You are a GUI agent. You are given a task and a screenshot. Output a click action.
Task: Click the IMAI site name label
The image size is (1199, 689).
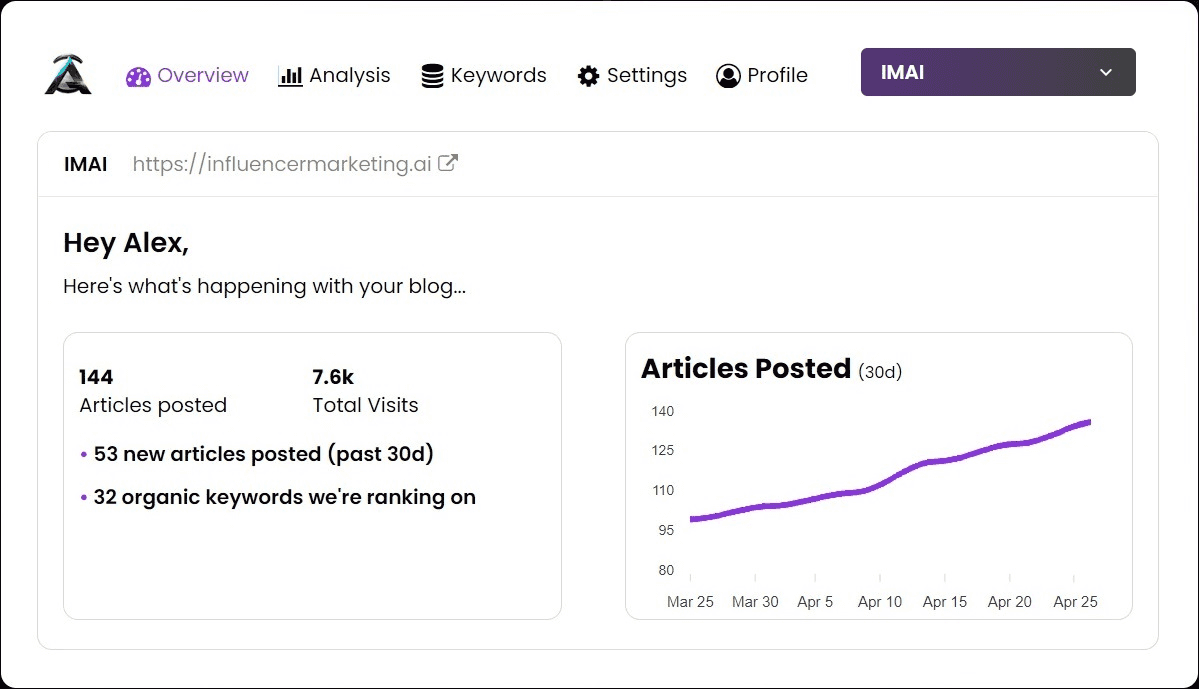click(x=85, y=164)
